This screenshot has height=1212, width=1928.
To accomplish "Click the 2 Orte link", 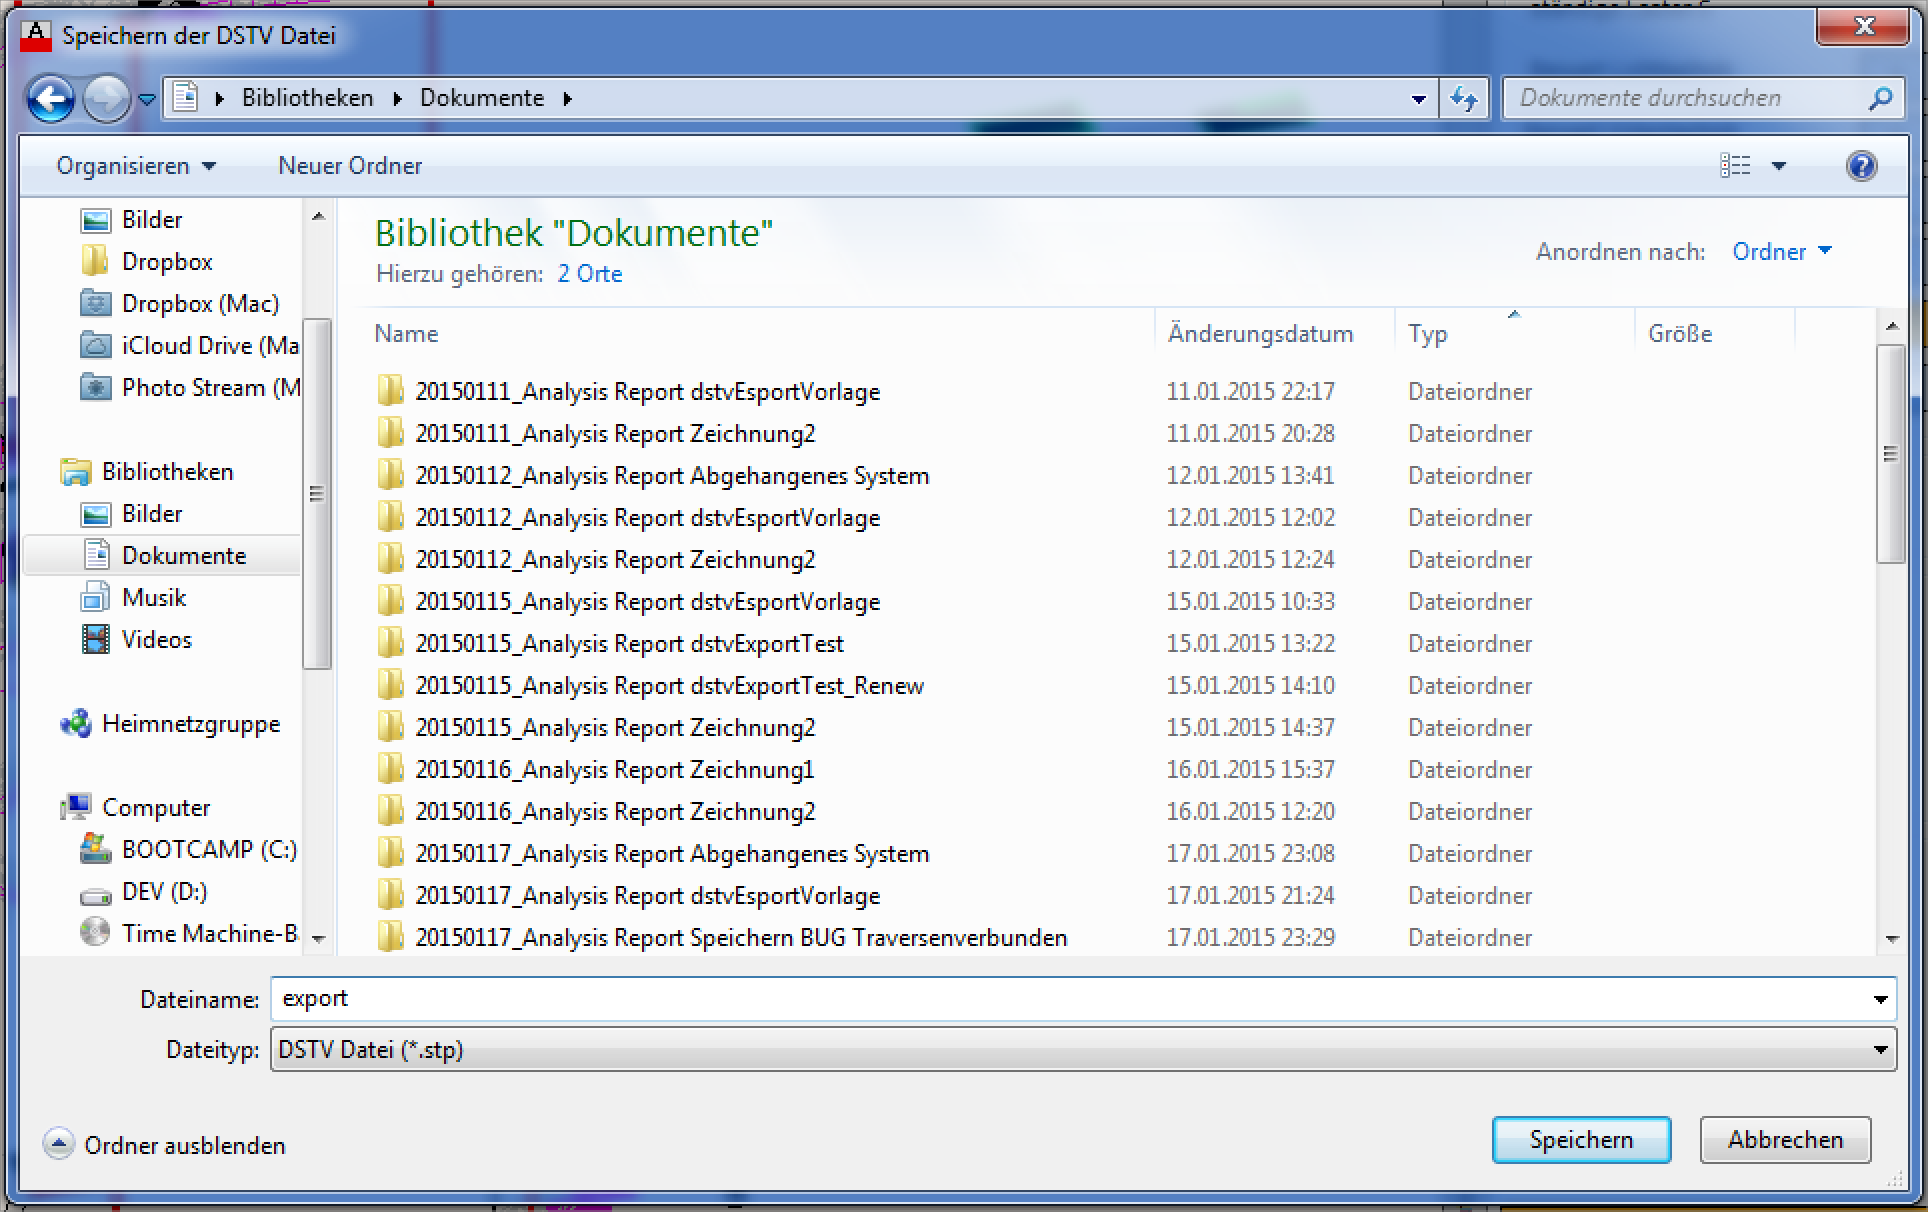I will pos(589,274).
